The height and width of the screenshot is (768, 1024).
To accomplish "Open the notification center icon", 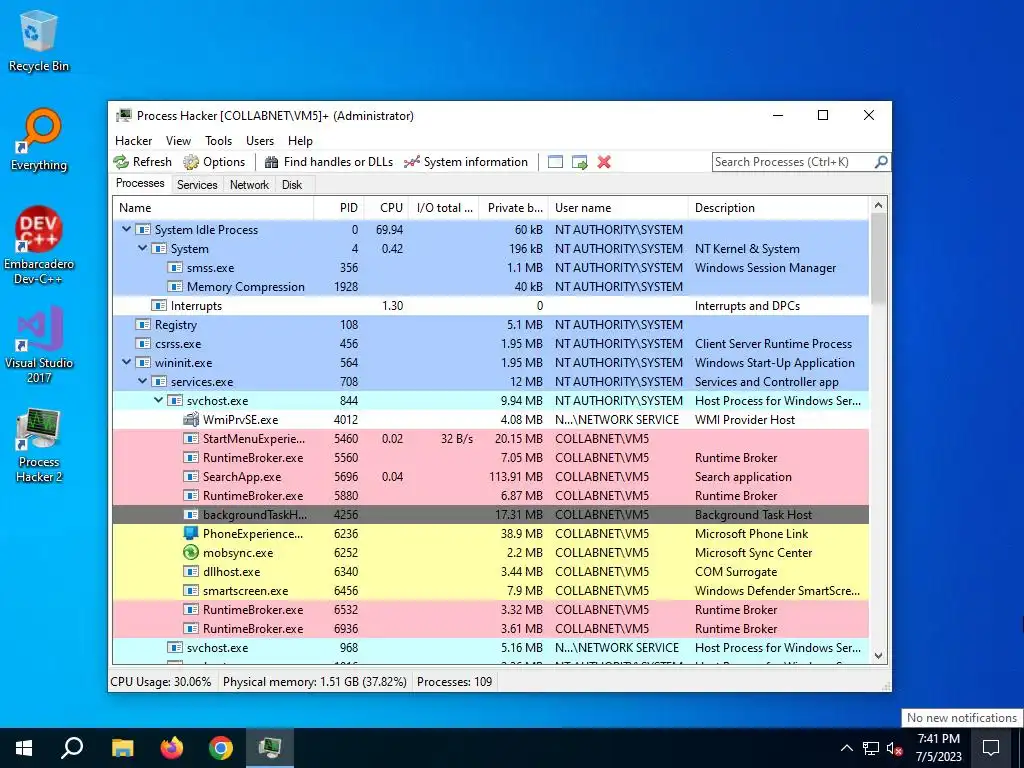I will coord(991,748).
